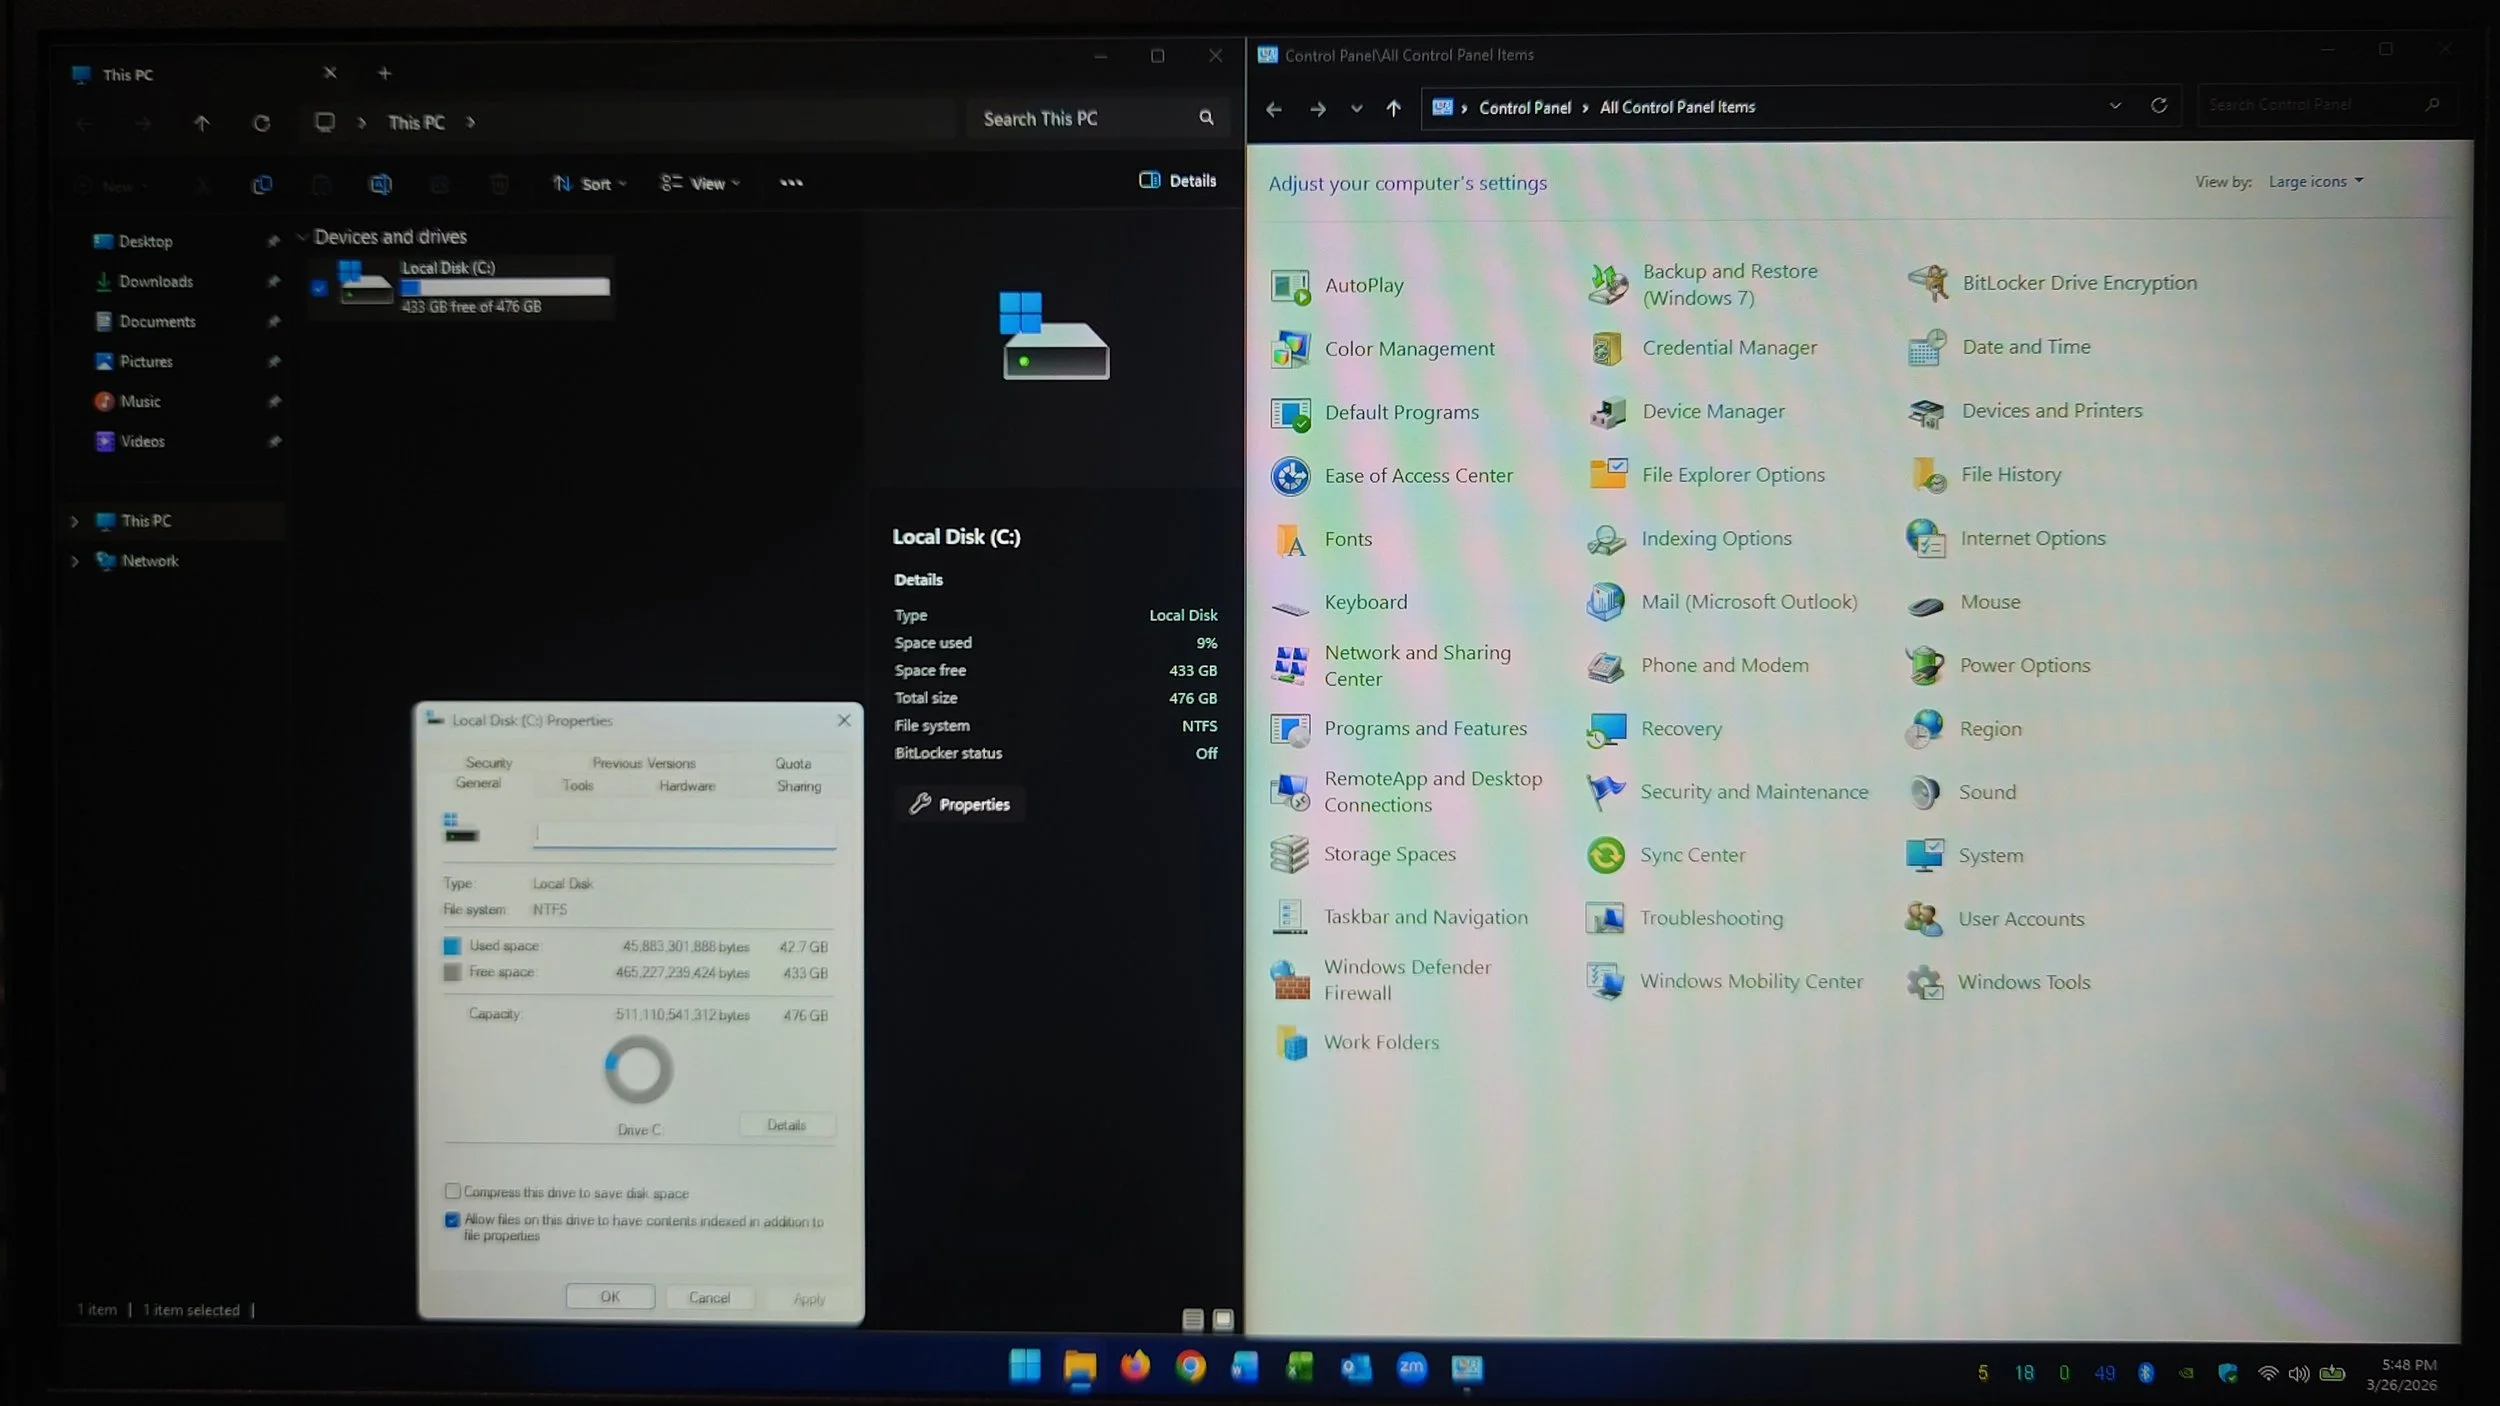This screenshot has width=2500, height=1406.
Task: Open Windows Defender Firewall icon
Action: coord(1290,981)
